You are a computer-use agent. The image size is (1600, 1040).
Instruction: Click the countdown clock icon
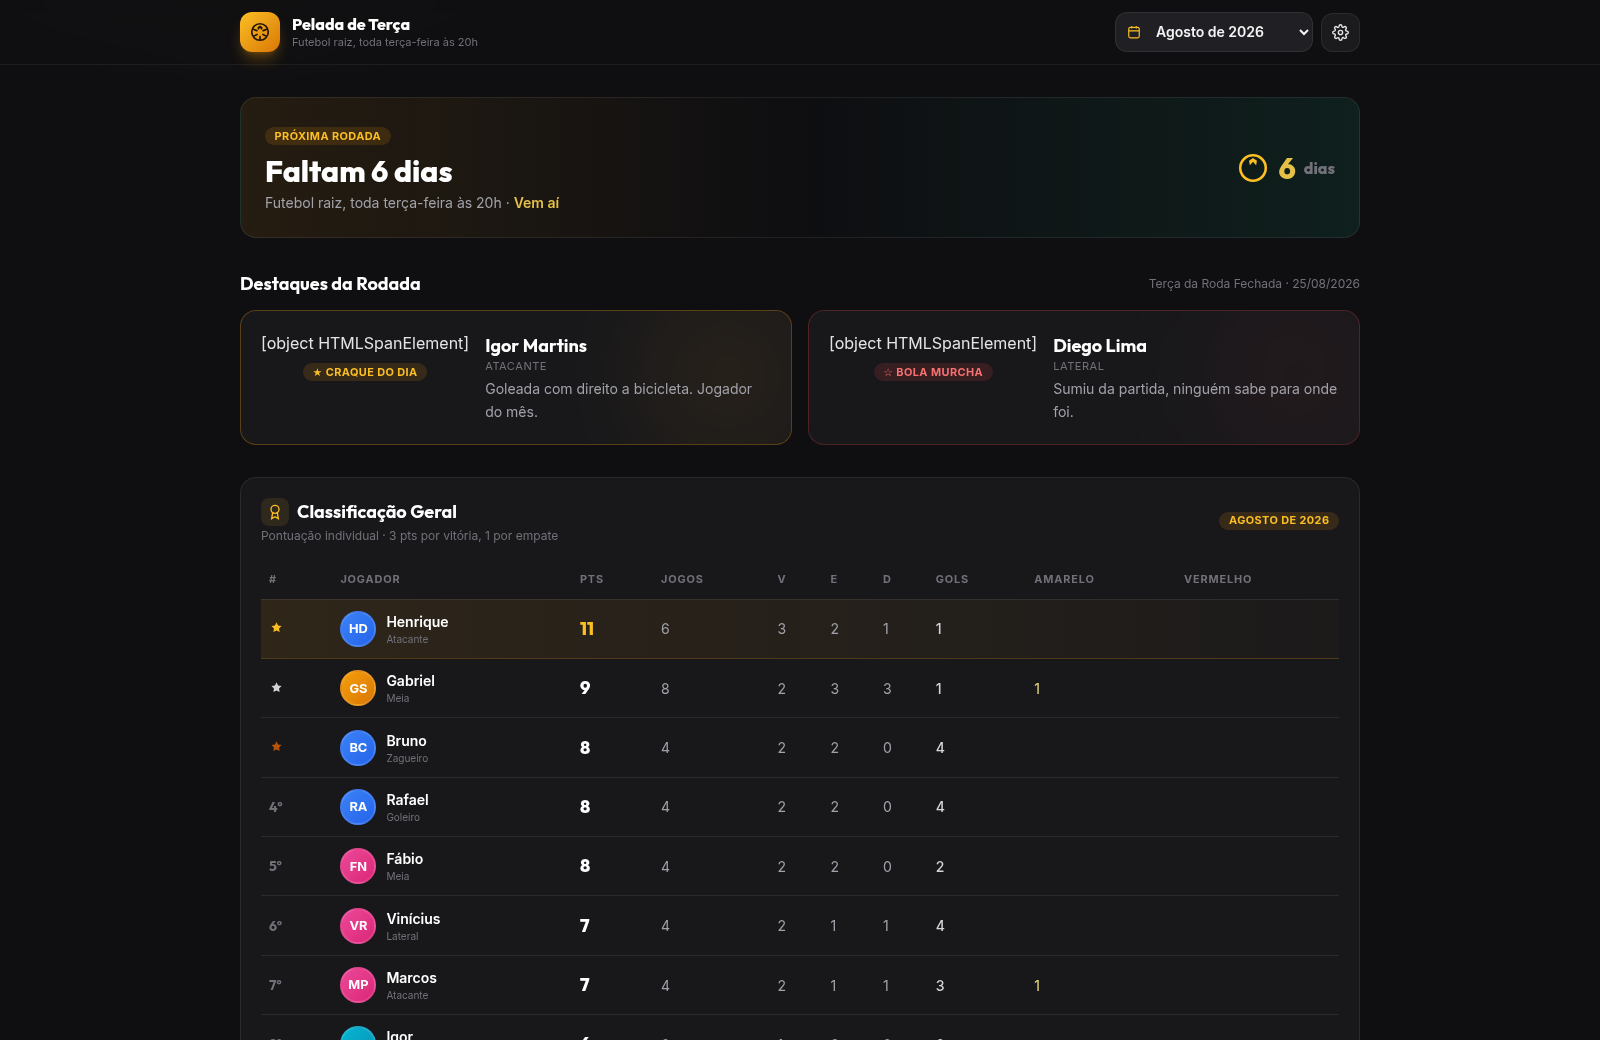point(1253,168)
